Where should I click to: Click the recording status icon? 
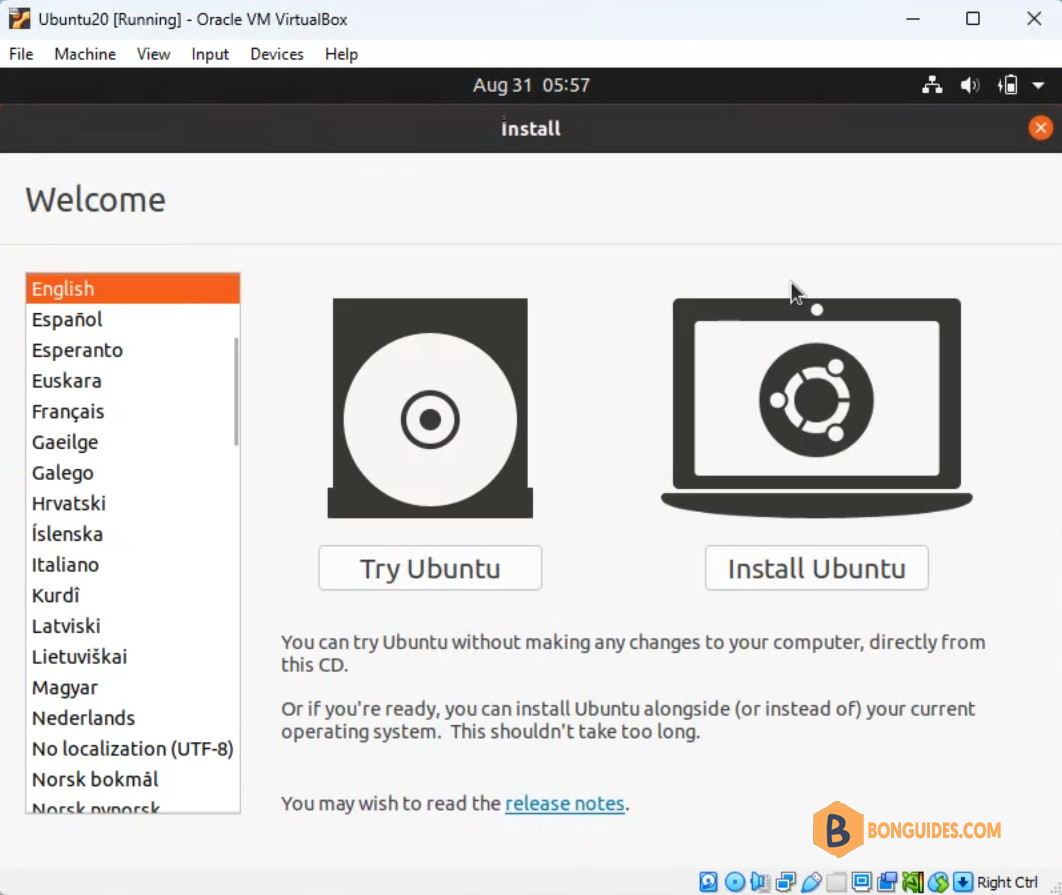pos(887,881)
